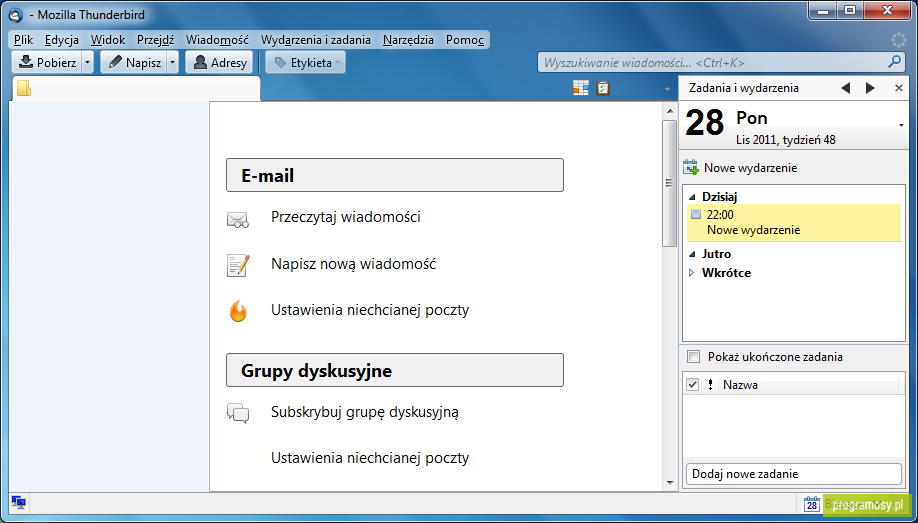The width and height of the screenshot is (918, 523).
Task: Click Nowe wydarzenie button
Action: pyautogui.click(x=740, y=168)
